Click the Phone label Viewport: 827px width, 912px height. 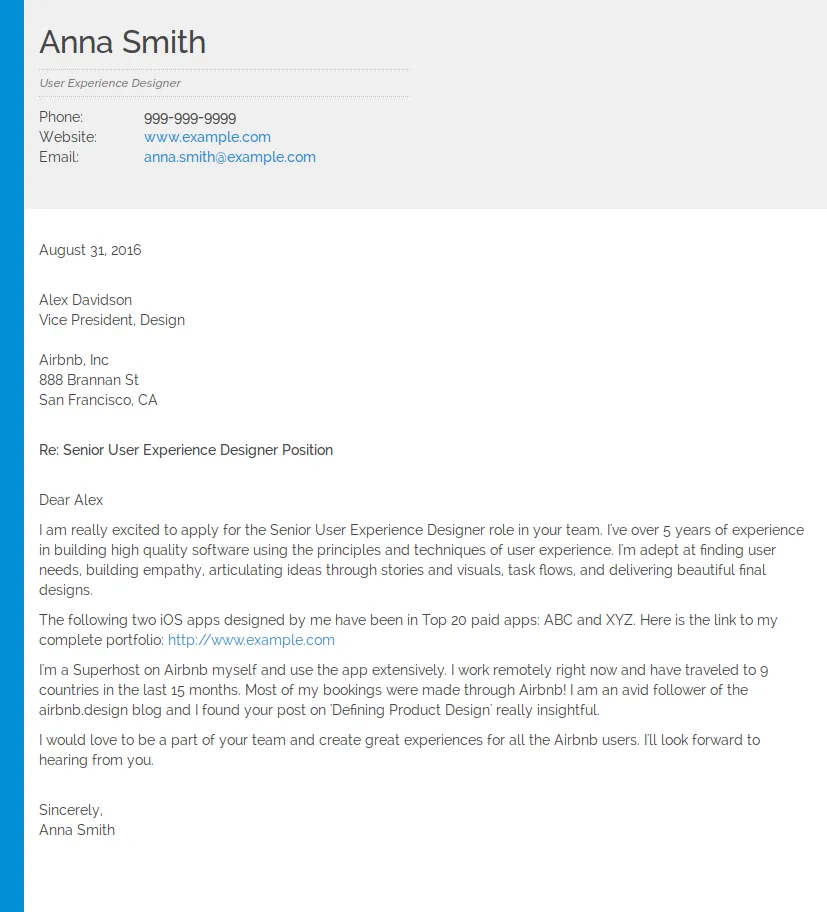click(61, 117)
